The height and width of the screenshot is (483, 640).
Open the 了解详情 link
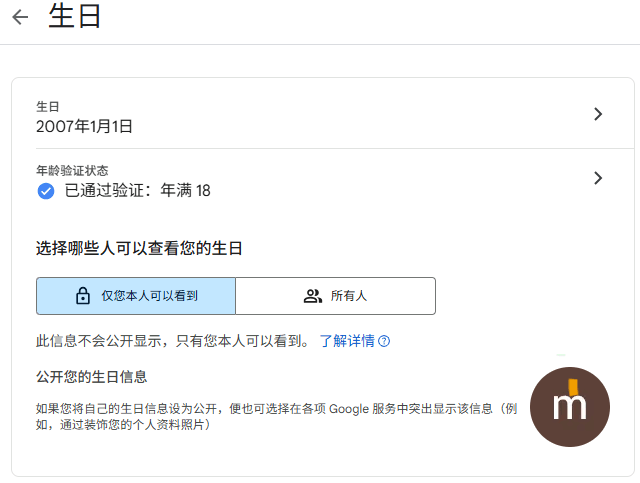coord(347,341)
